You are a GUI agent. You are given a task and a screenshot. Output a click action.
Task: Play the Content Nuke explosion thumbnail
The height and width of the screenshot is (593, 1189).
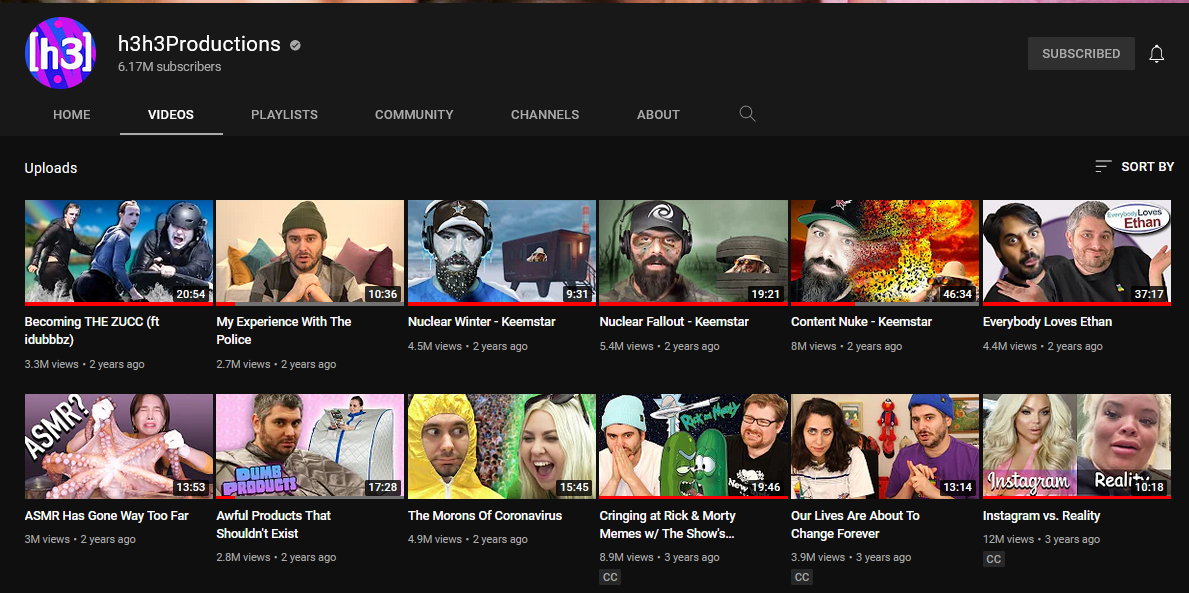[885, 252]
